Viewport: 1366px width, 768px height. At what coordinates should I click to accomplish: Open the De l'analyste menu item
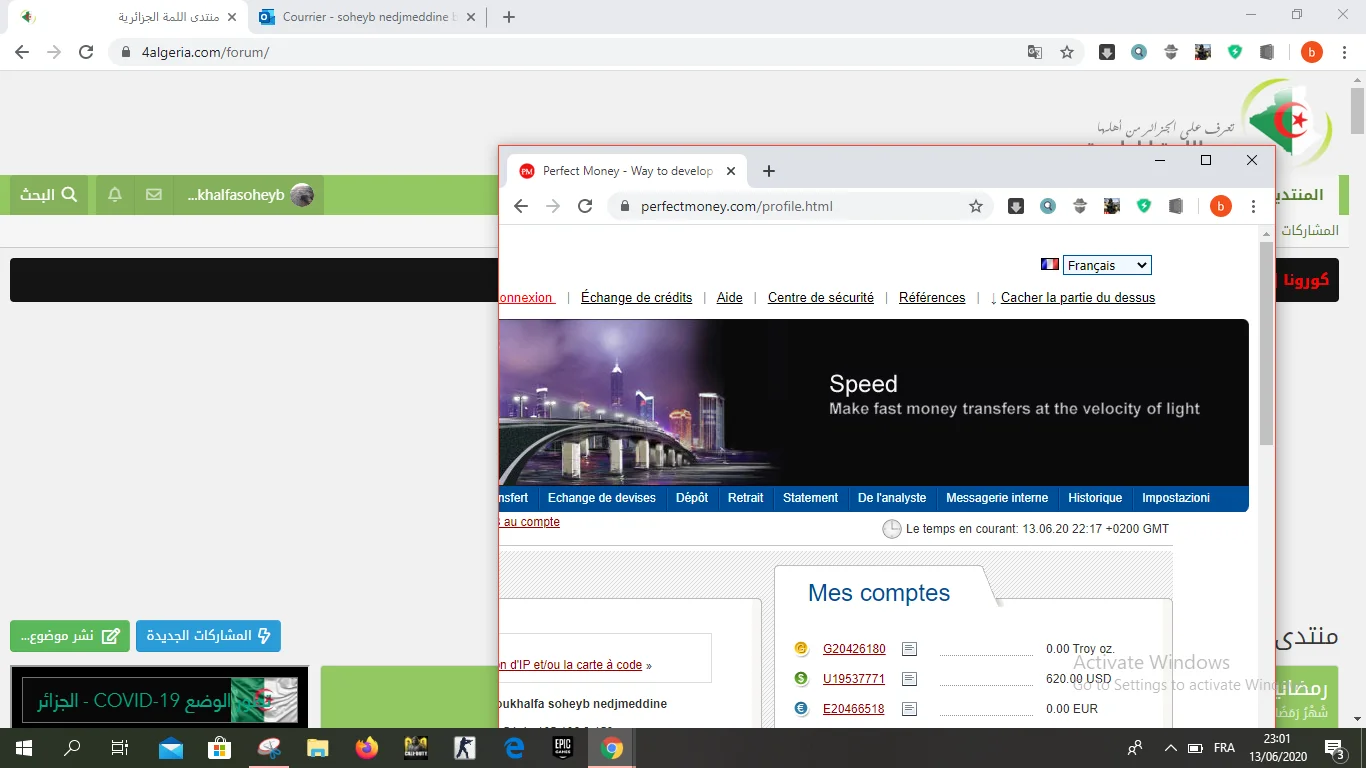pyautogui.click(x=892, y=498)
